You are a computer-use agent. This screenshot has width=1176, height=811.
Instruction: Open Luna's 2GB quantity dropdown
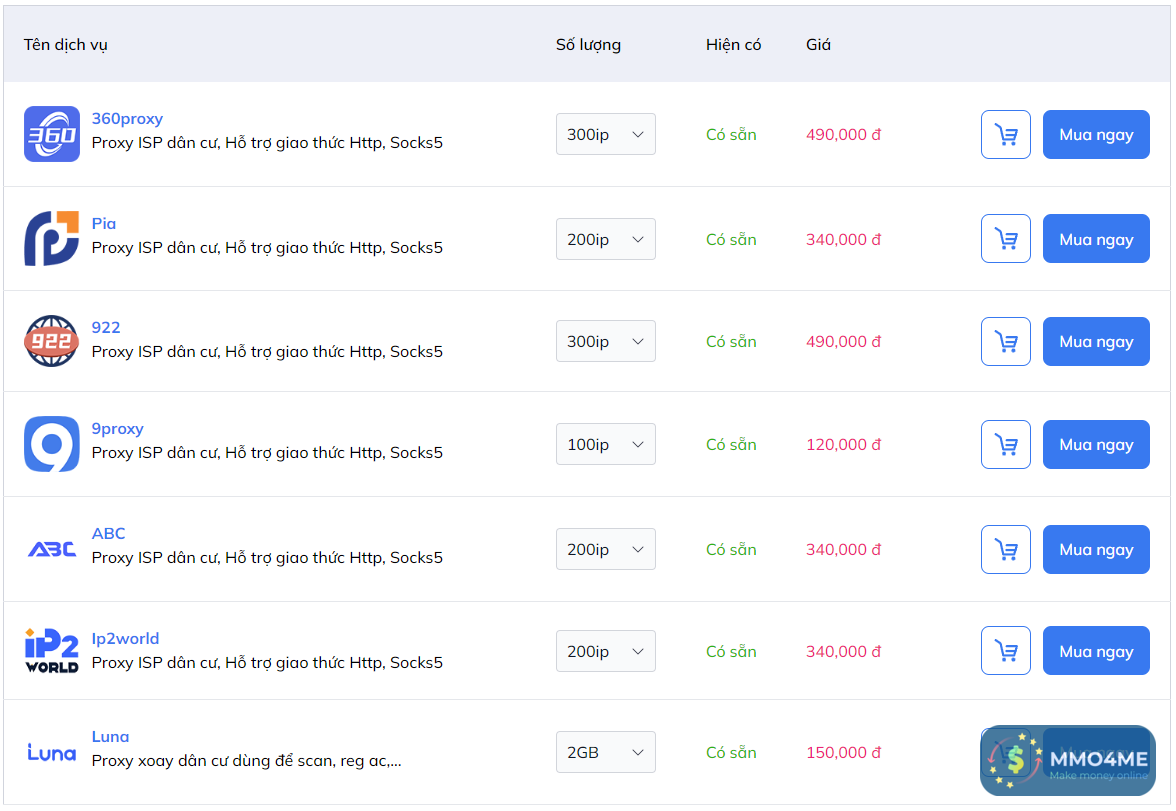605,752
